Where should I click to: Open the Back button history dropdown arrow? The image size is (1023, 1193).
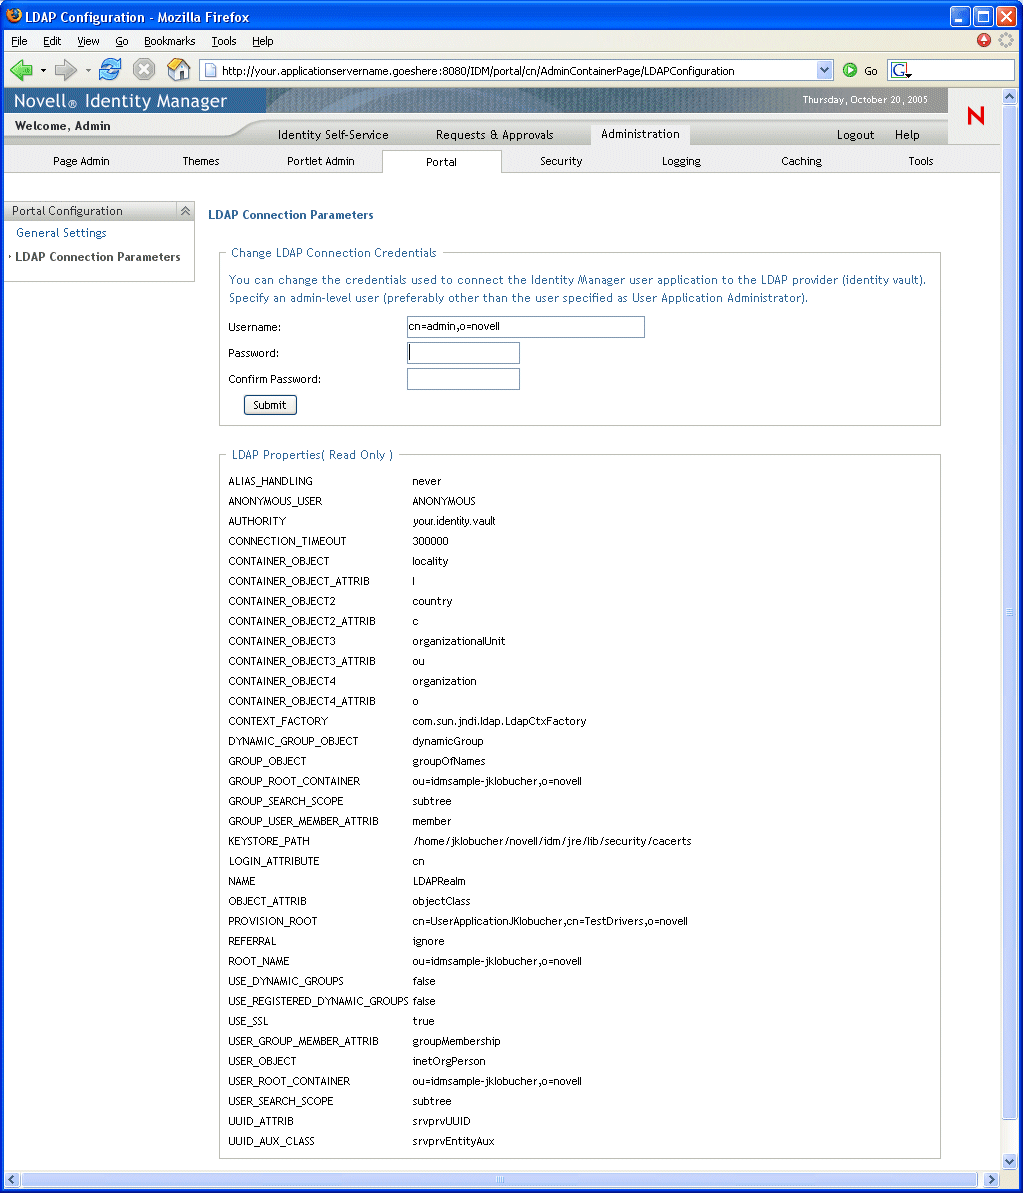click(43, 71)
